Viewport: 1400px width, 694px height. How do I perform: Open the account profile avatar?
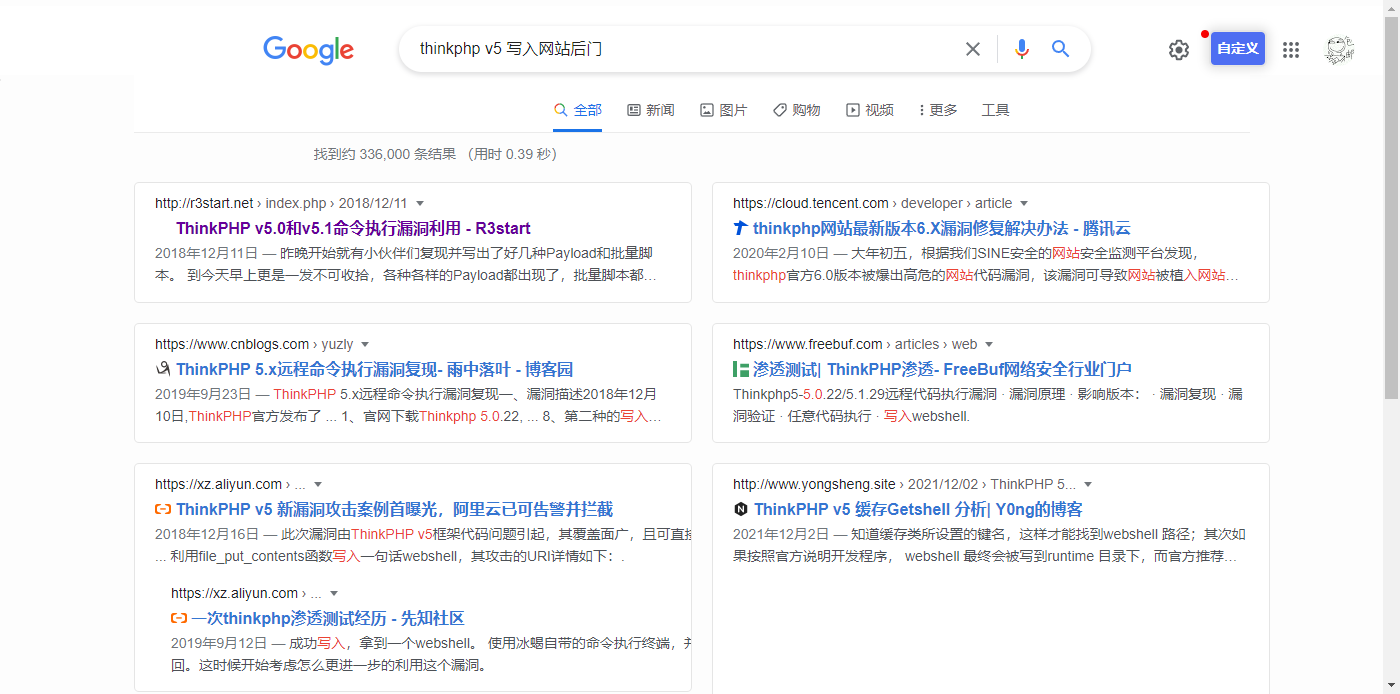tap(1340, 50)
